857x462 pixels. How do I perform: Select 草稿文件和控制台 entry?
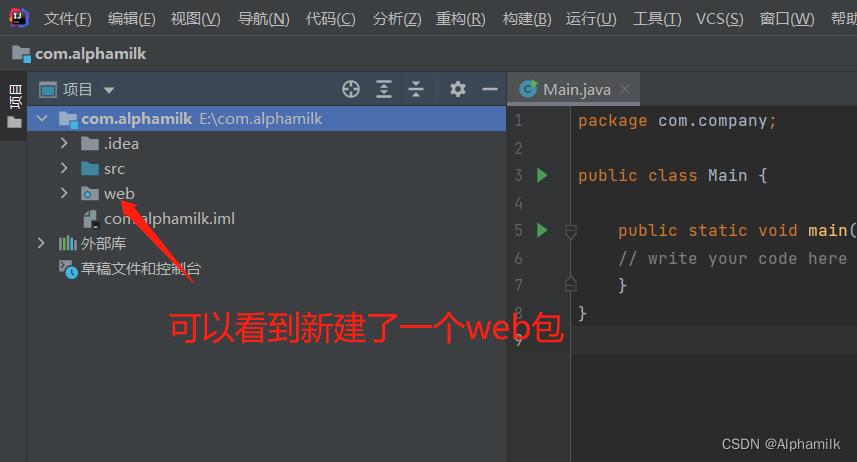[x=141, y=268]
